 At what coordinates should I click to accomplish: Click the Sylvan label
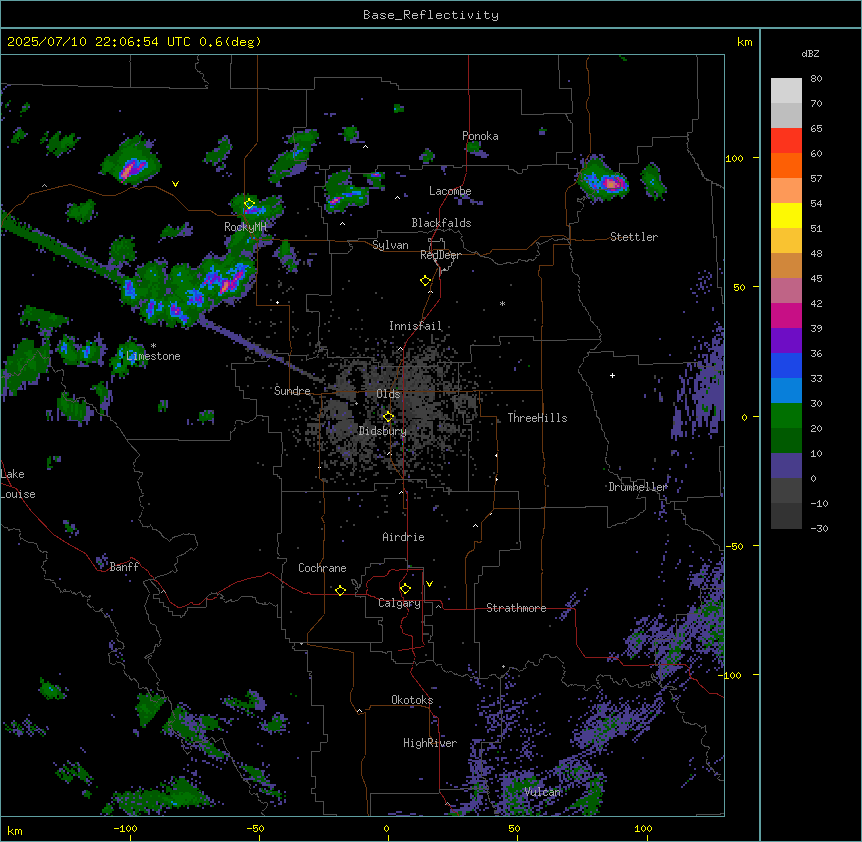pyautogui.click(x=390, y=245)
